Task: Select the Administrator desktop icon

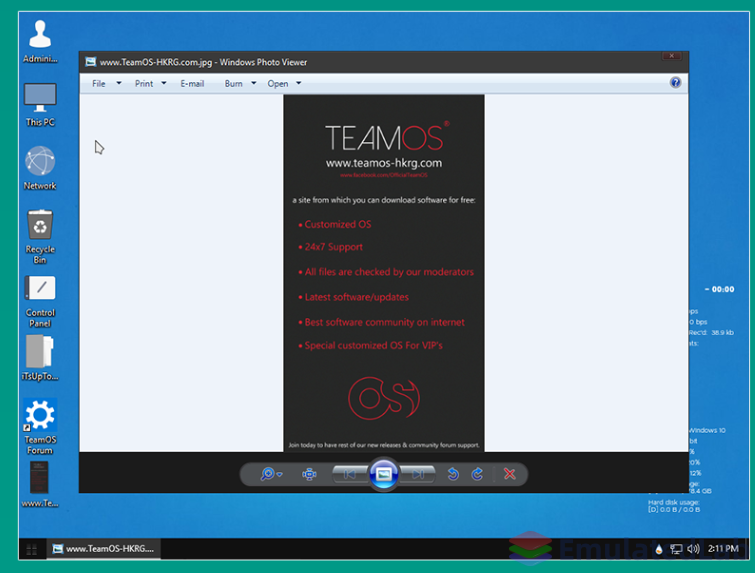Action: coord(40,41)
